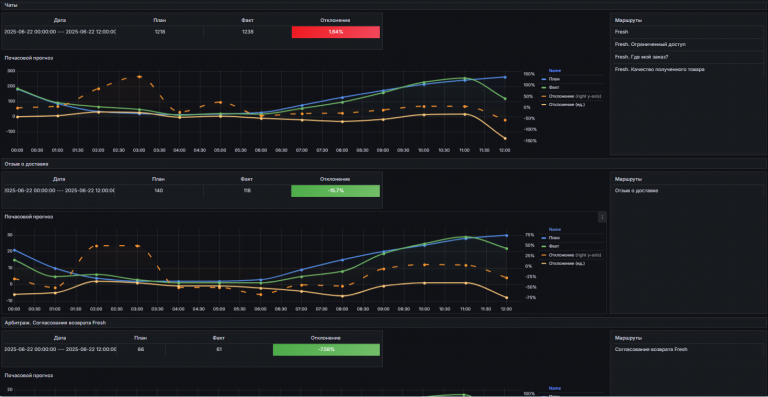768x397 pixels.
Task: Click Маршруты header in Отзыв о доставке section
Action: 628,179
